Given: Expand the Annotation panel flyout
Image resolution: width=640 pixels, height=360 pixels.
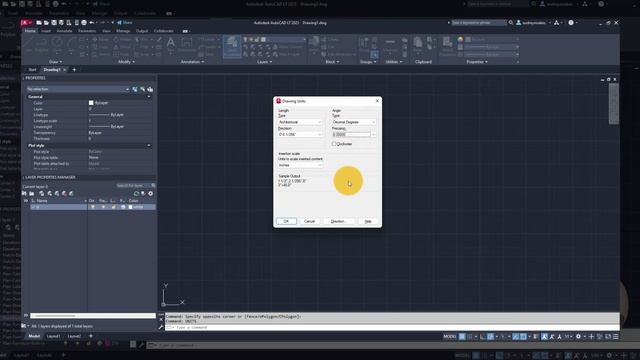Looking at the screenshot, I should 192,62.
